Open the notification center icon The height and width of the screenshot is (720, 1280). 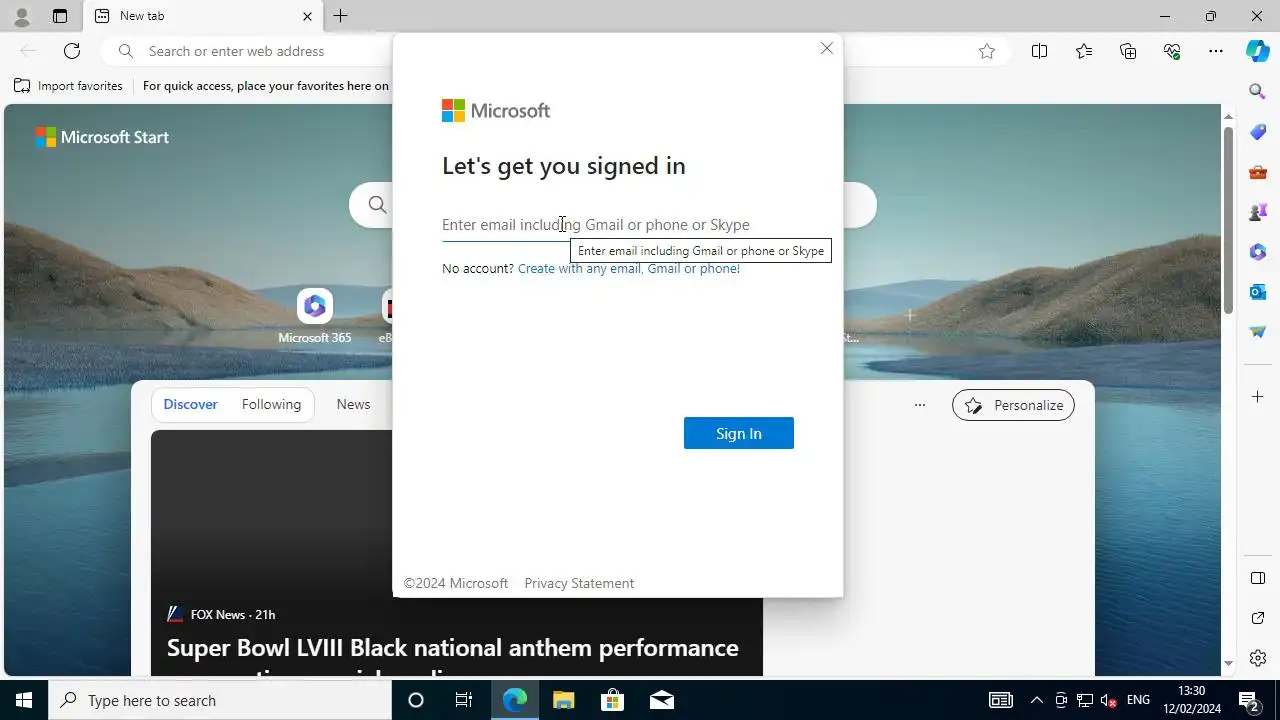coord(1248,700)
